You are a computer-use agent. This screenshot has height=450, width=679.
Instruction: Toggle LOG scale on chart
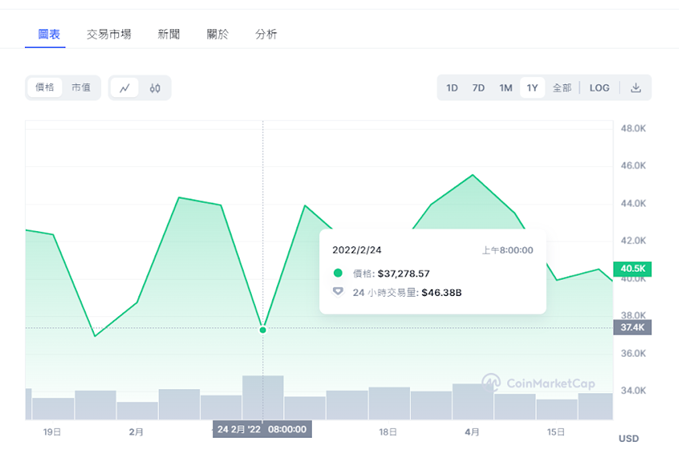[x=599, y=88]
